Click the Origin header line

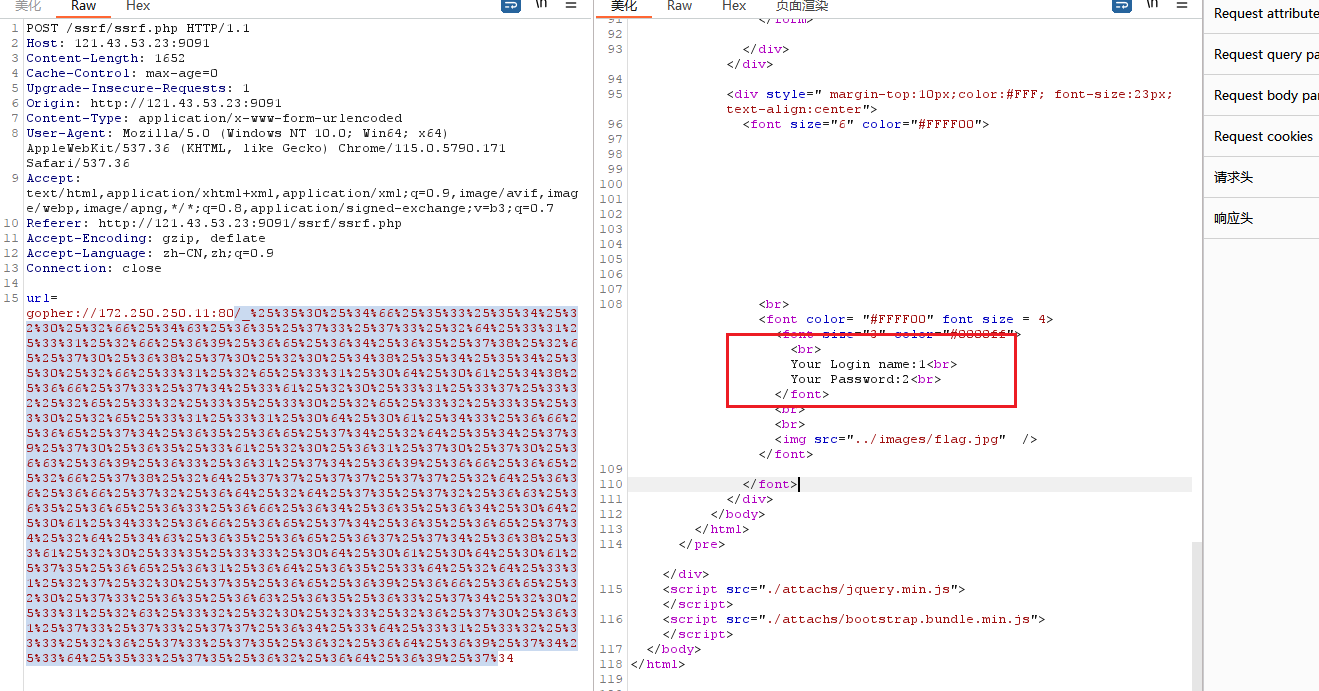[x=154, y=104]
